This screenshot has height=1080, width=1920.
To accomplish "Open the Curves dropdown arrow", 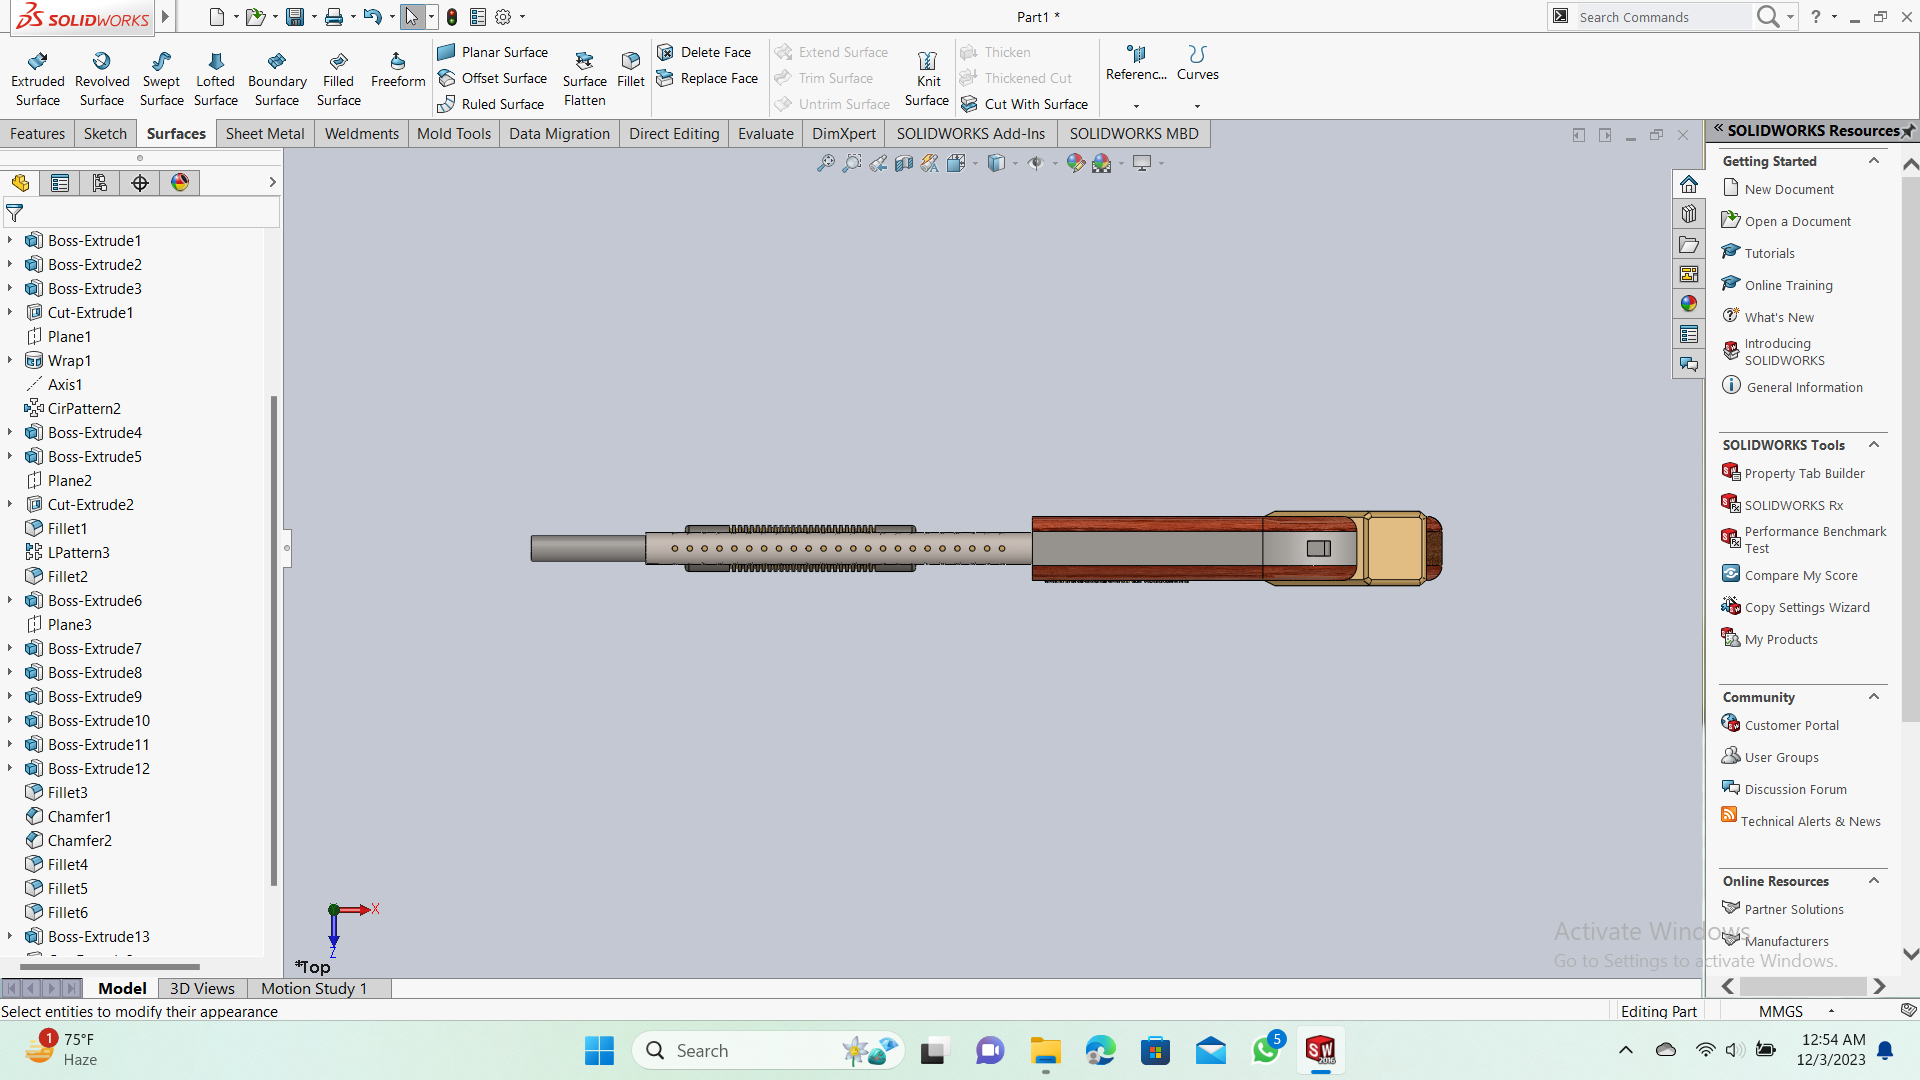I will pos(1197,106).
